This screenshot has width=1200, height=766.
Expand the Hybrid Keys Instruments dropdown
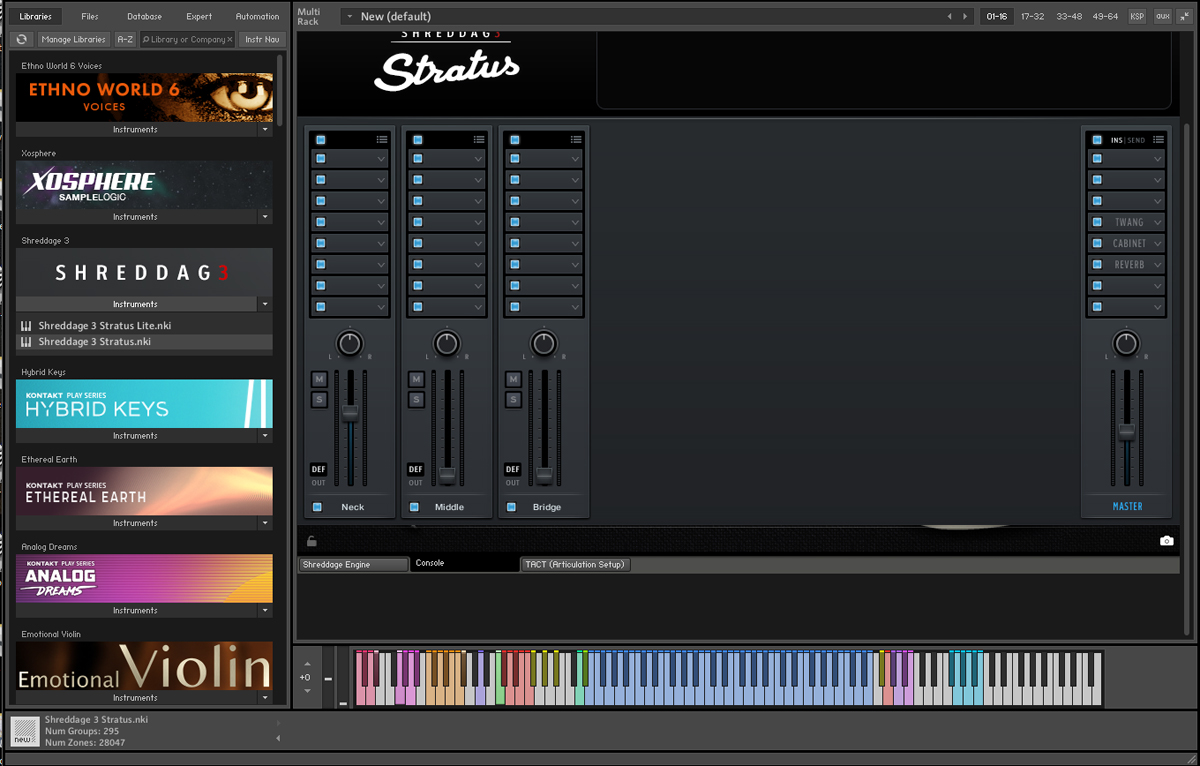tap(265, 436)
